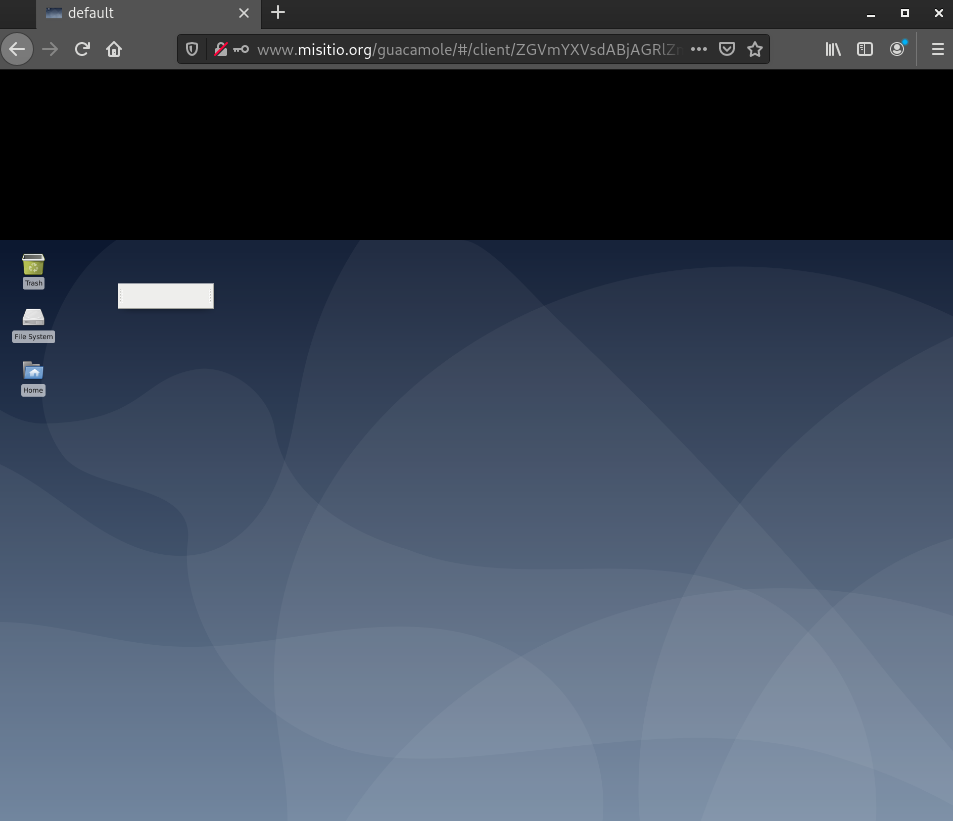The image size is (953, 821).
Task: Click the misitio.org address bar
Action: coord(468,49)
